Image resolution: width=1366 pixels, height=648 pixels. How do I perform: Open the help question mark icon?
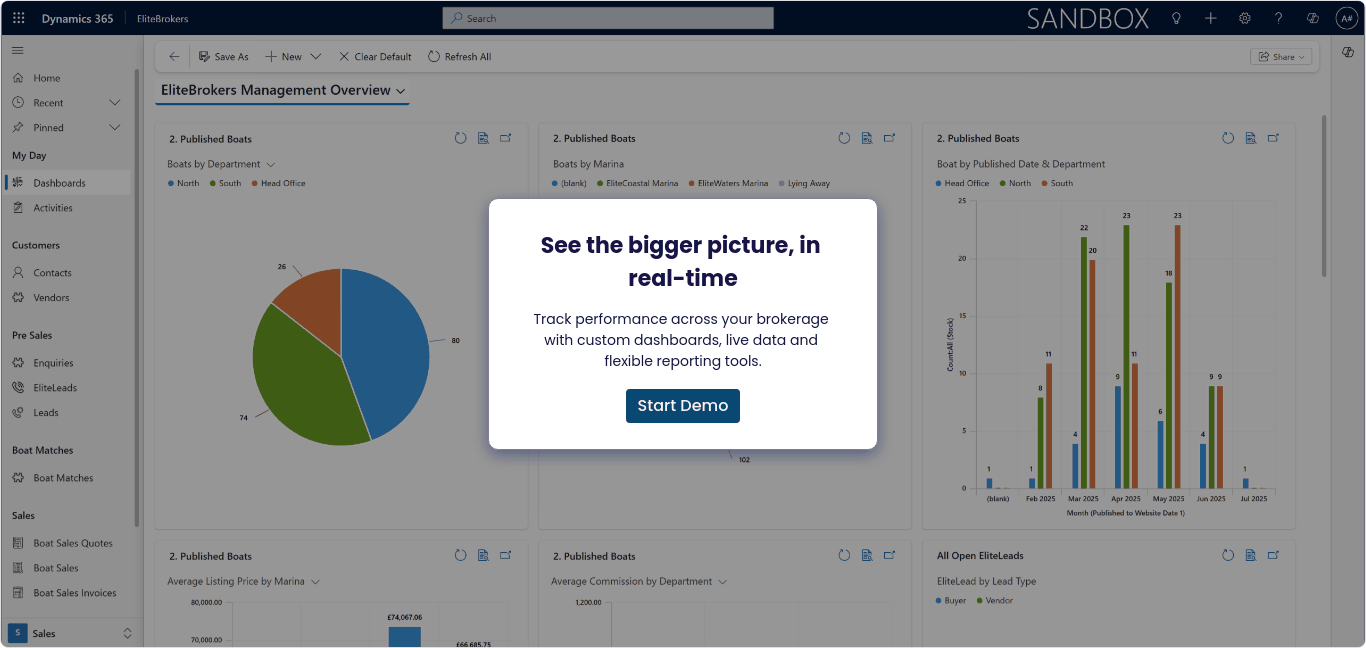[1278, 18]
